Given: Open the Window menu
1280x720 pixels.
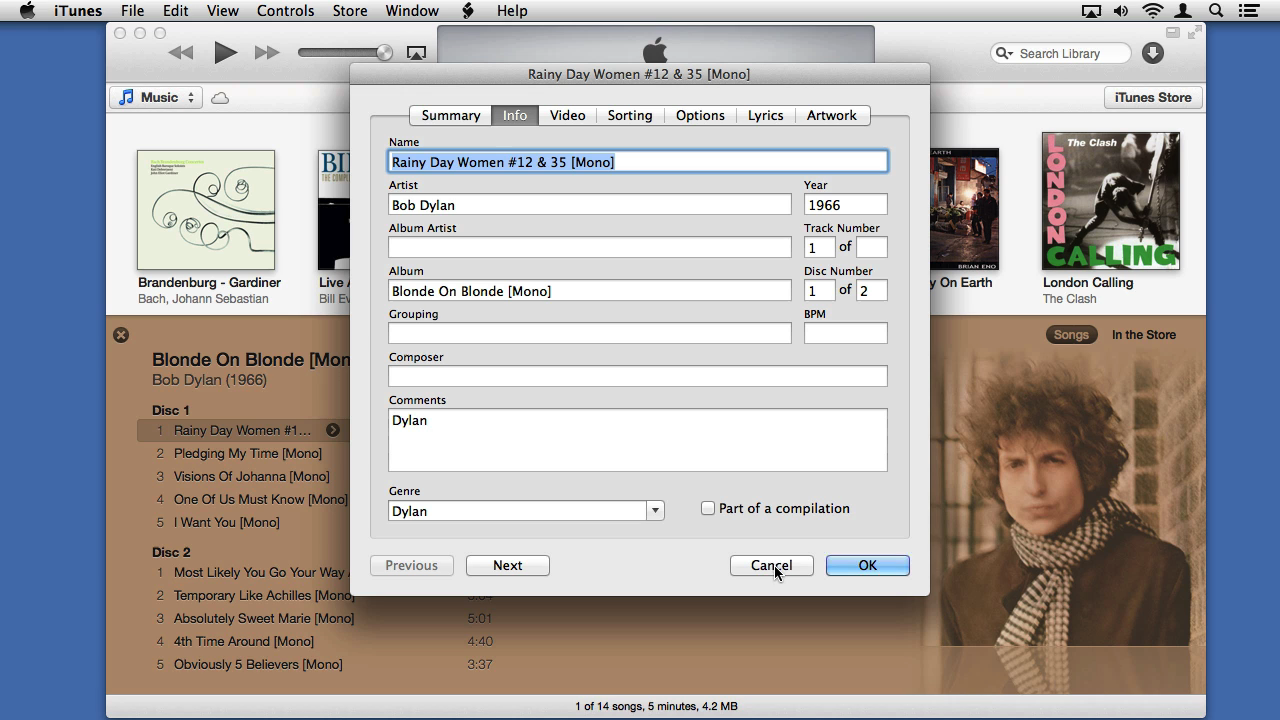Looking at the screenshot, I should pos(412,11).
